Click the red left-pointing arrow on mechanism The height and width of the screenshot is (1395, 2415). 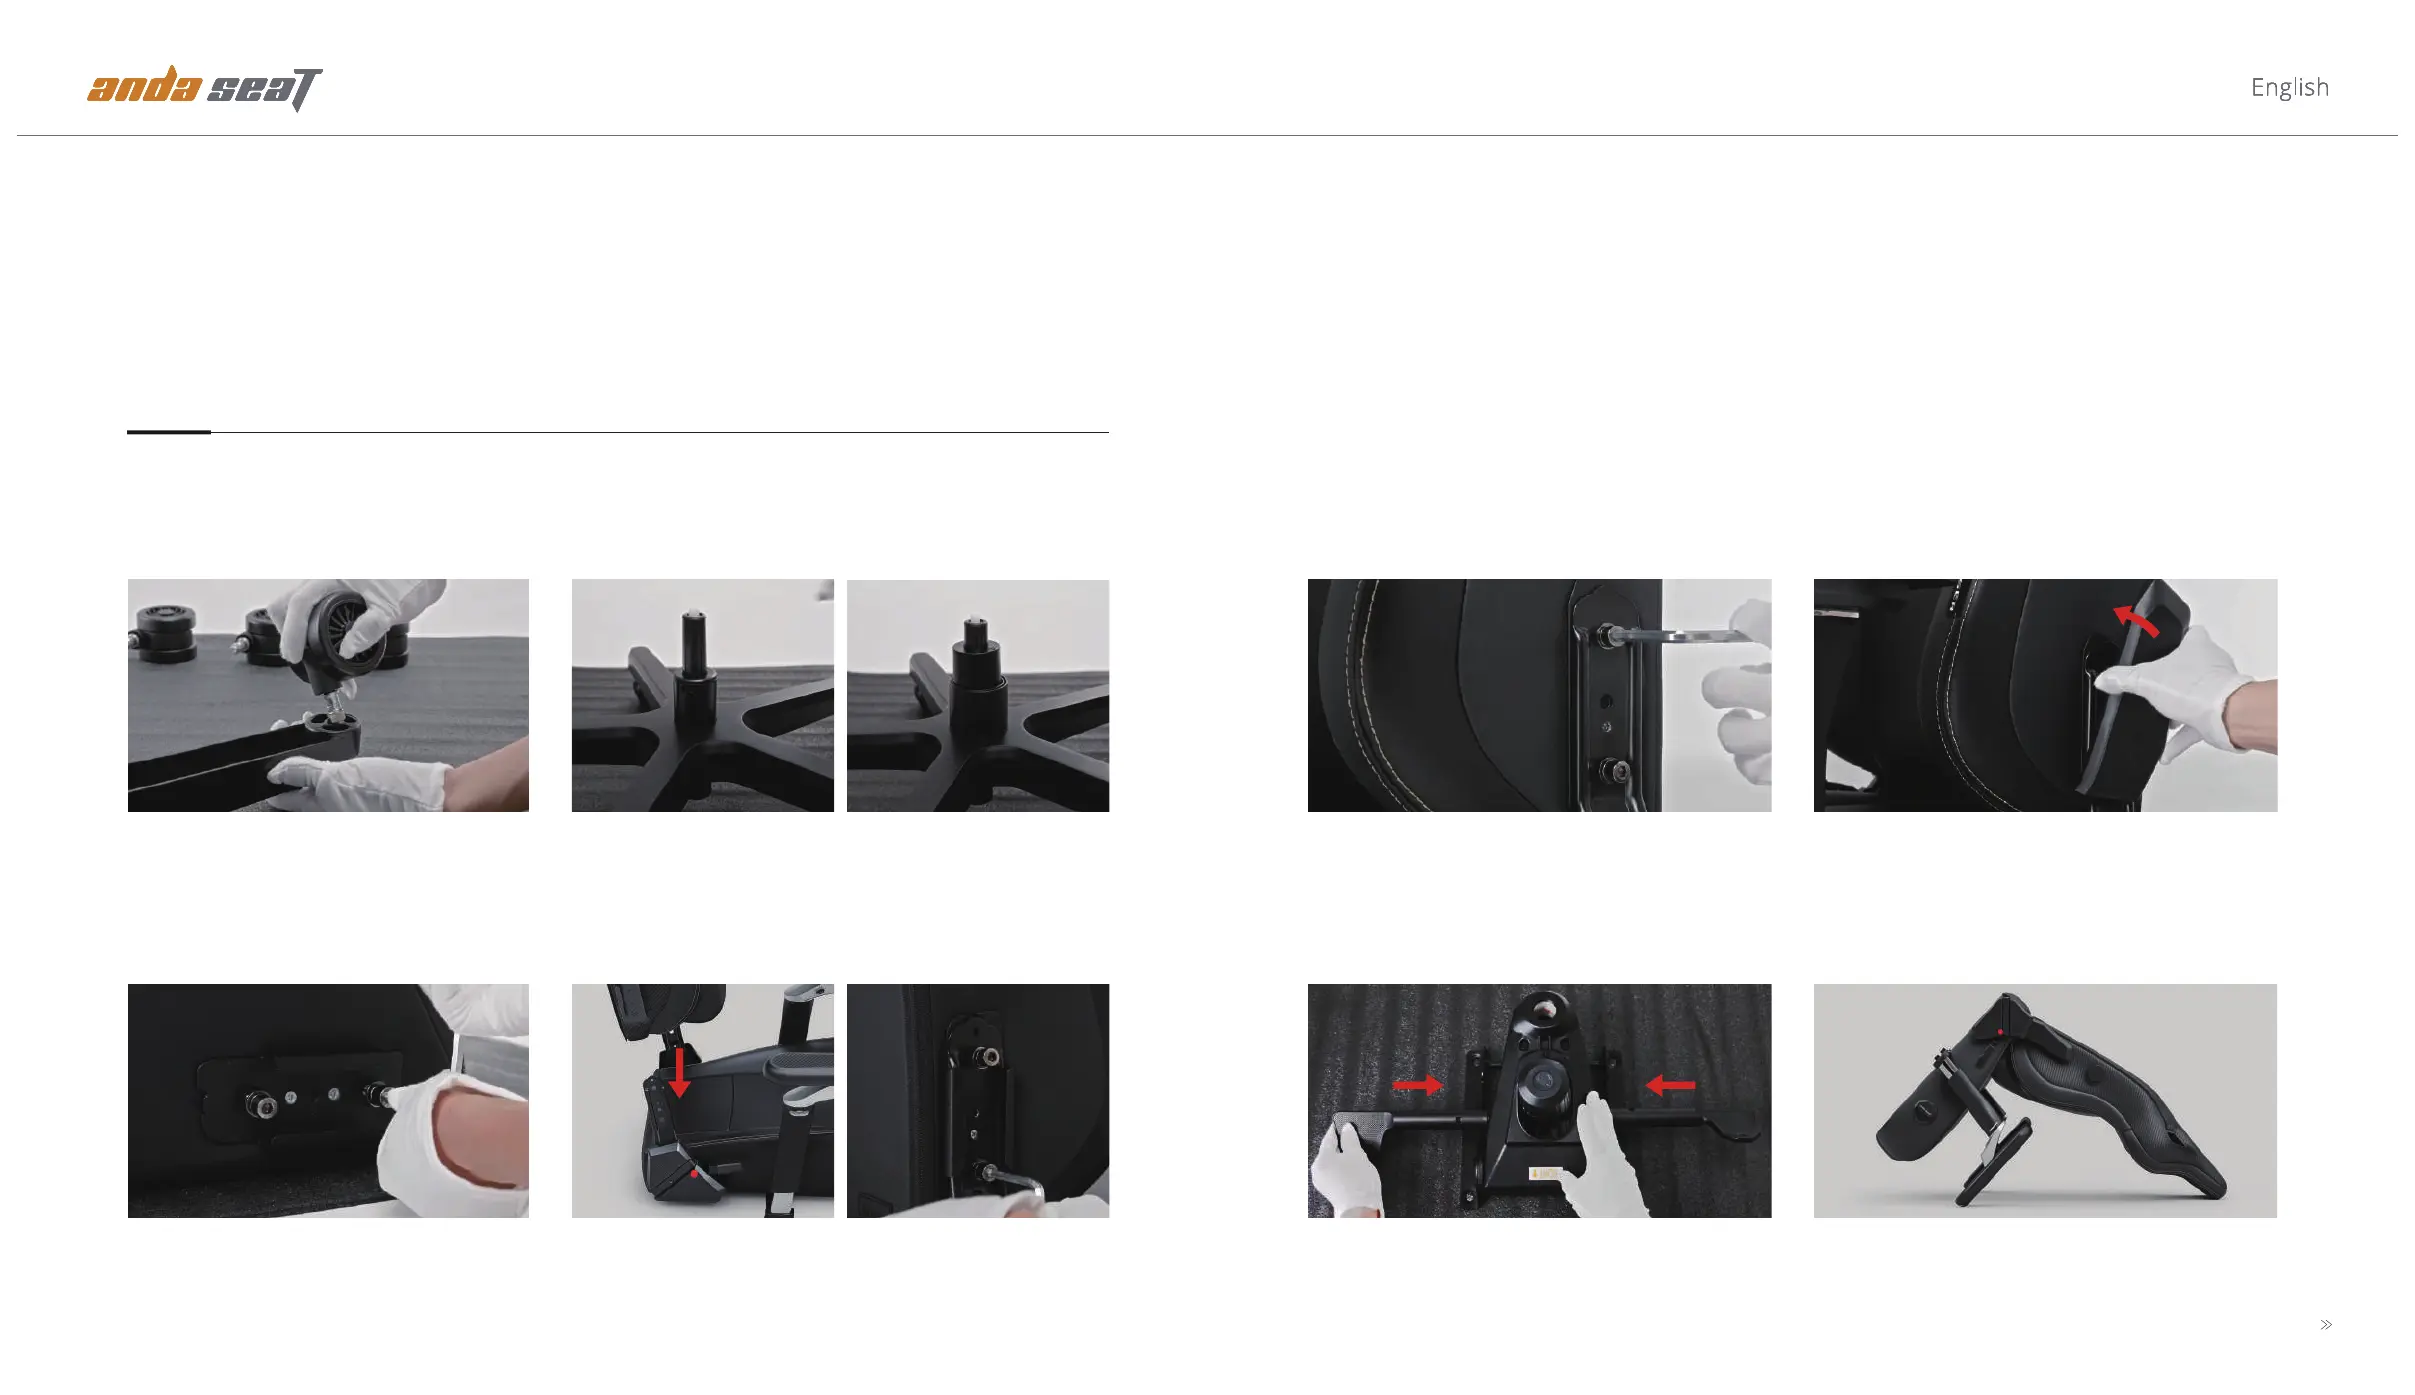tap(1671, 1085)
